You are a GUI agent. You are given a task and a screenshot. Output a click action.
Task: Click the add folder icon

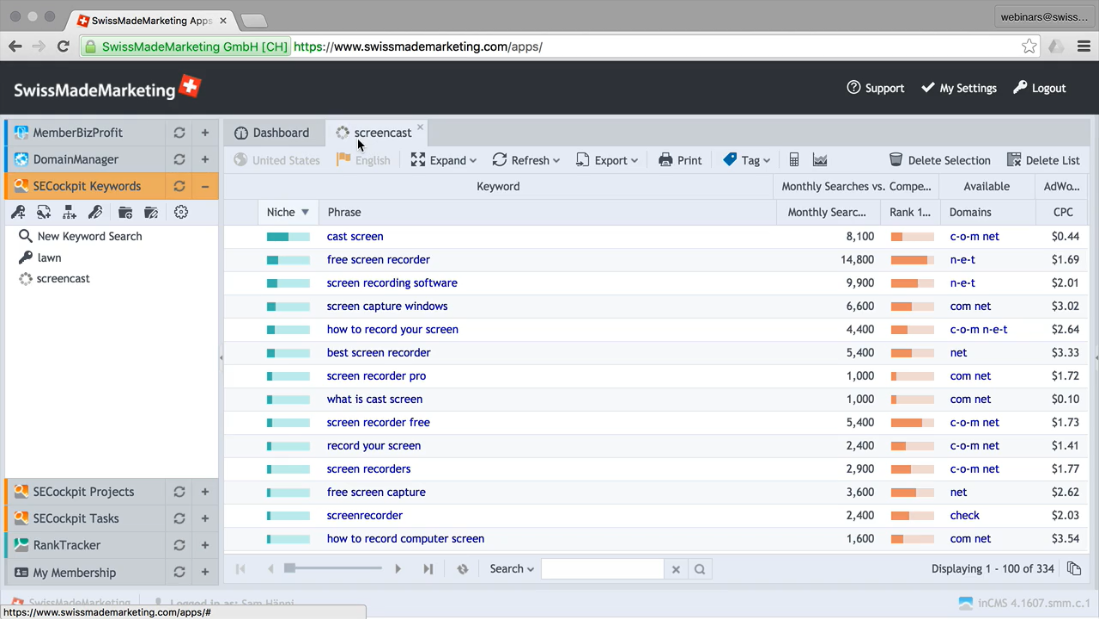pos(125,212)
